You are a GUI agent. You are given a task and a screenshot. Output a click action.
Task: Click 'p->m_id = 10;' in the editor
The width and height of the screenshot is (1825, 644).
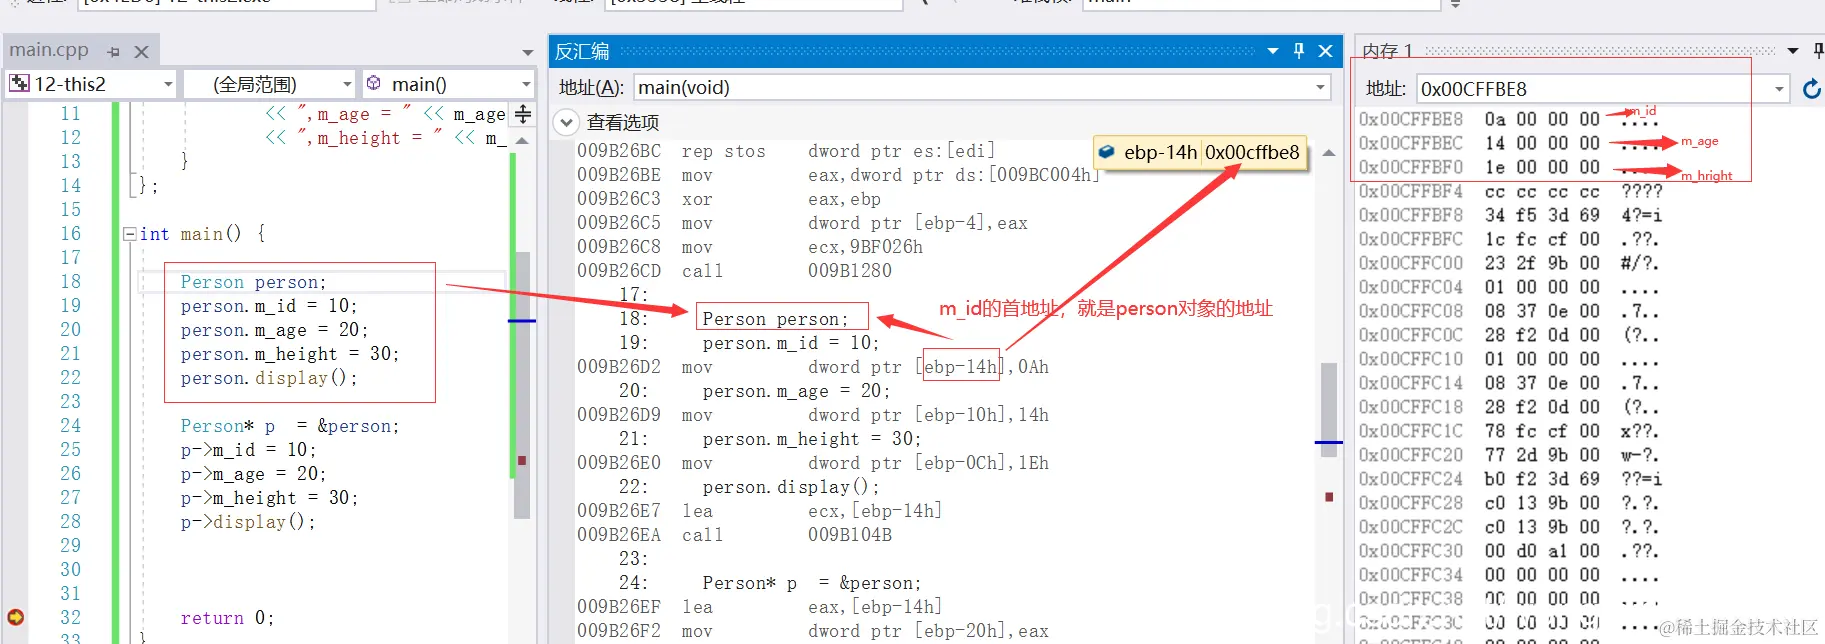click(249, 450)
